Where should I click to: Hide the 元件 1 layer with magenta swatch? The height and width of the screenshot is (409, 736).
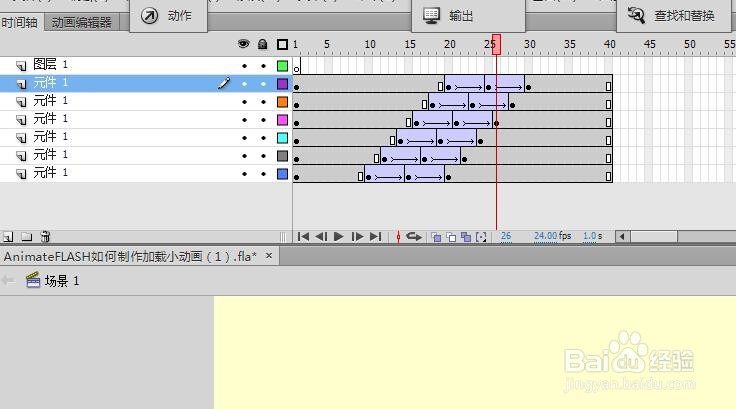click(244, 120)
